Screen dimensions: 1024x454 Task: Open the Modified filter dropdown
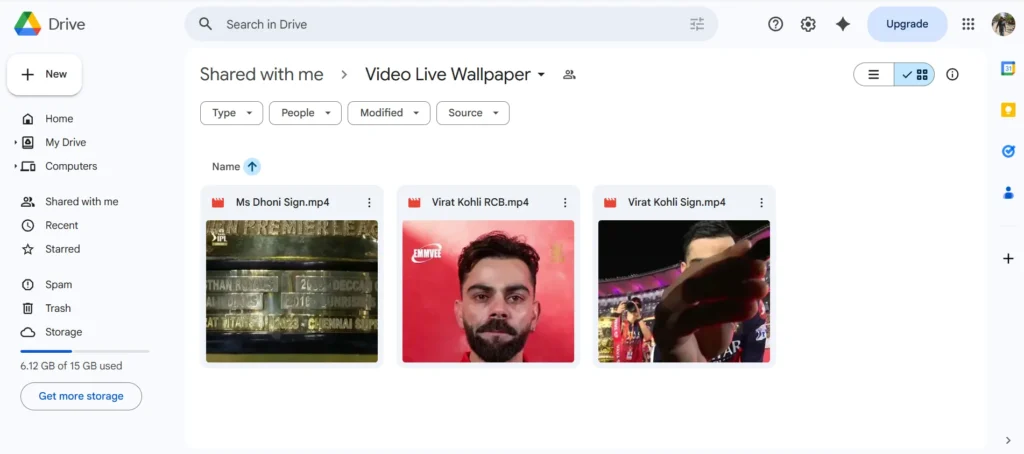pos(389,113)
